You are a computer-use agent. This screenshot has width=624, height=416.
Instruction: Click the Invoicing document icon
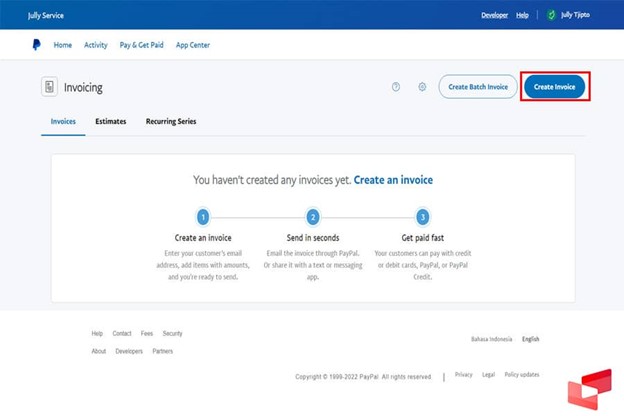[49, 88]
